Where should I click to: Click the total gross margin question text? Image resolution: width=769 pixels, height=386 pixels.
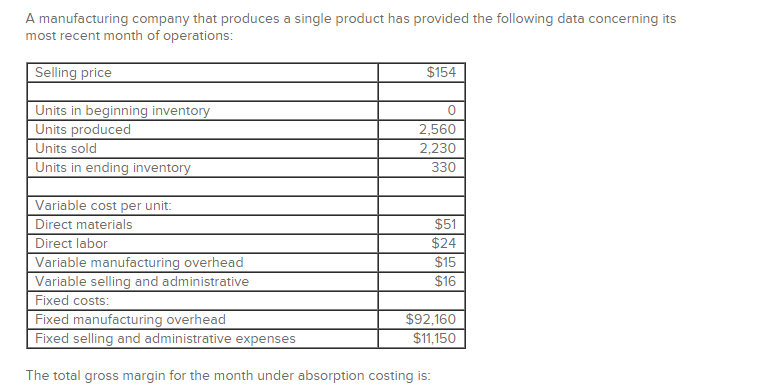pyautogui.click(x=228, y=376)
